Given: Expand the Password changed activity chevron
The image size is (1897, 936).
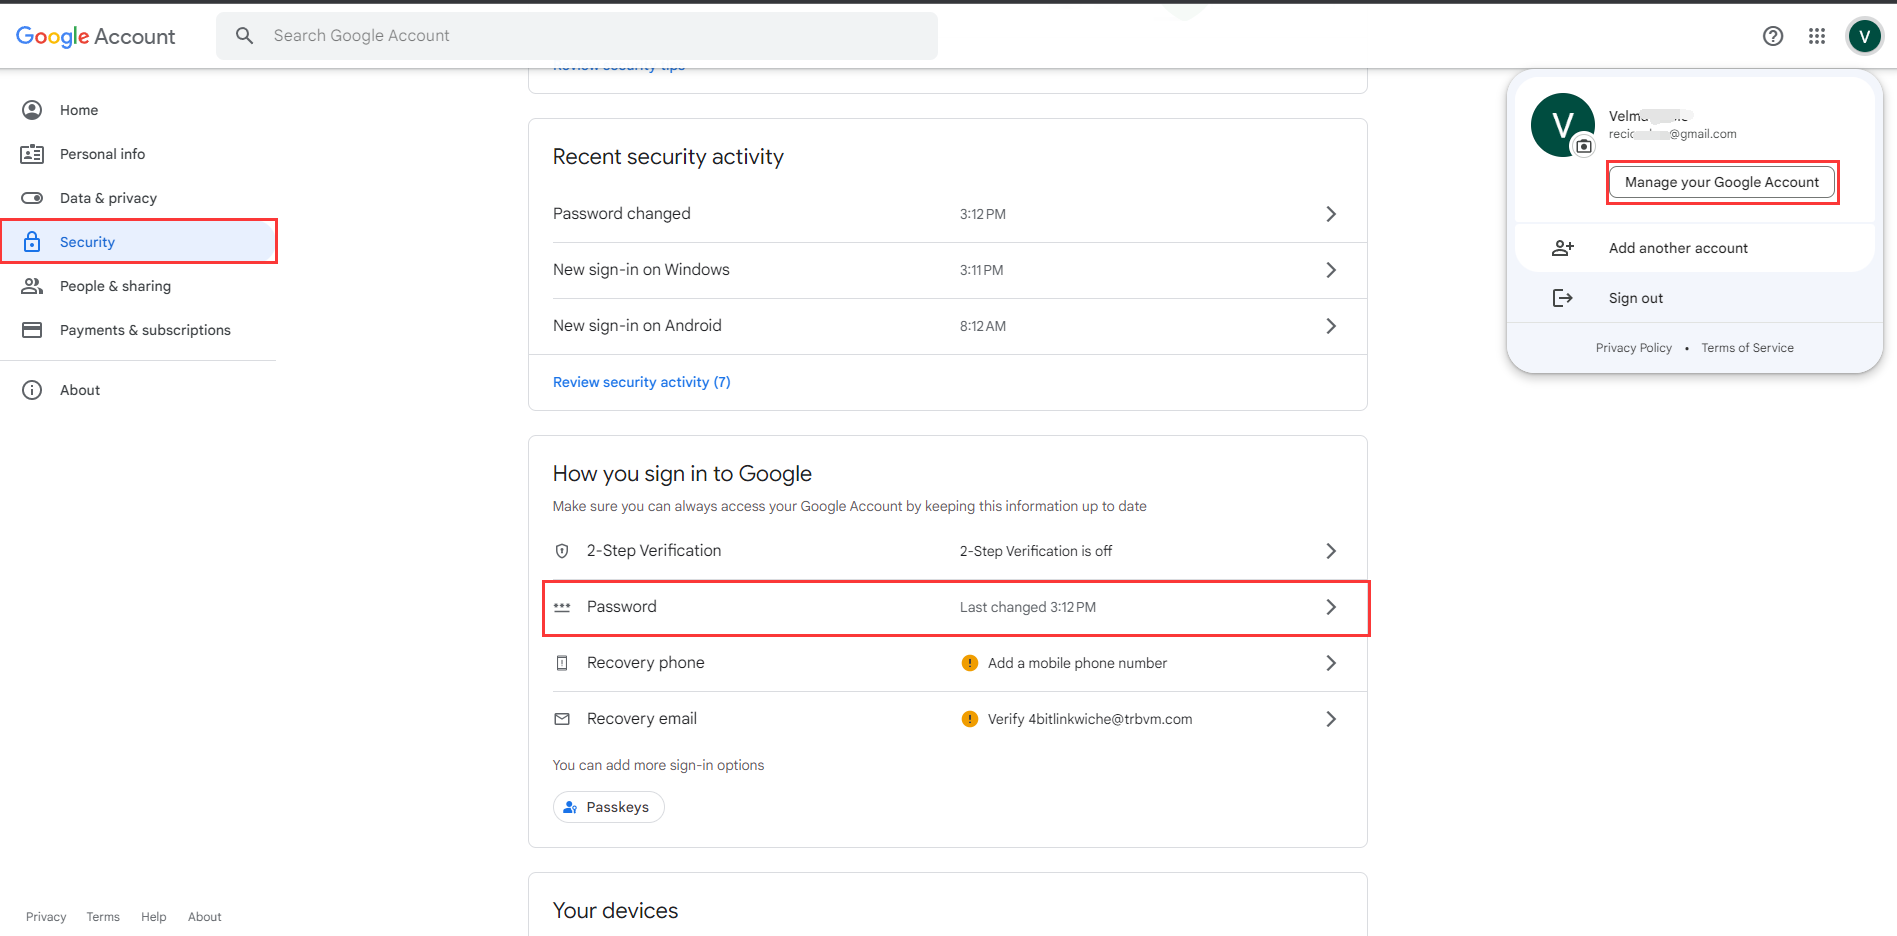Looking at the screenshot, I should coord(1331,214).
